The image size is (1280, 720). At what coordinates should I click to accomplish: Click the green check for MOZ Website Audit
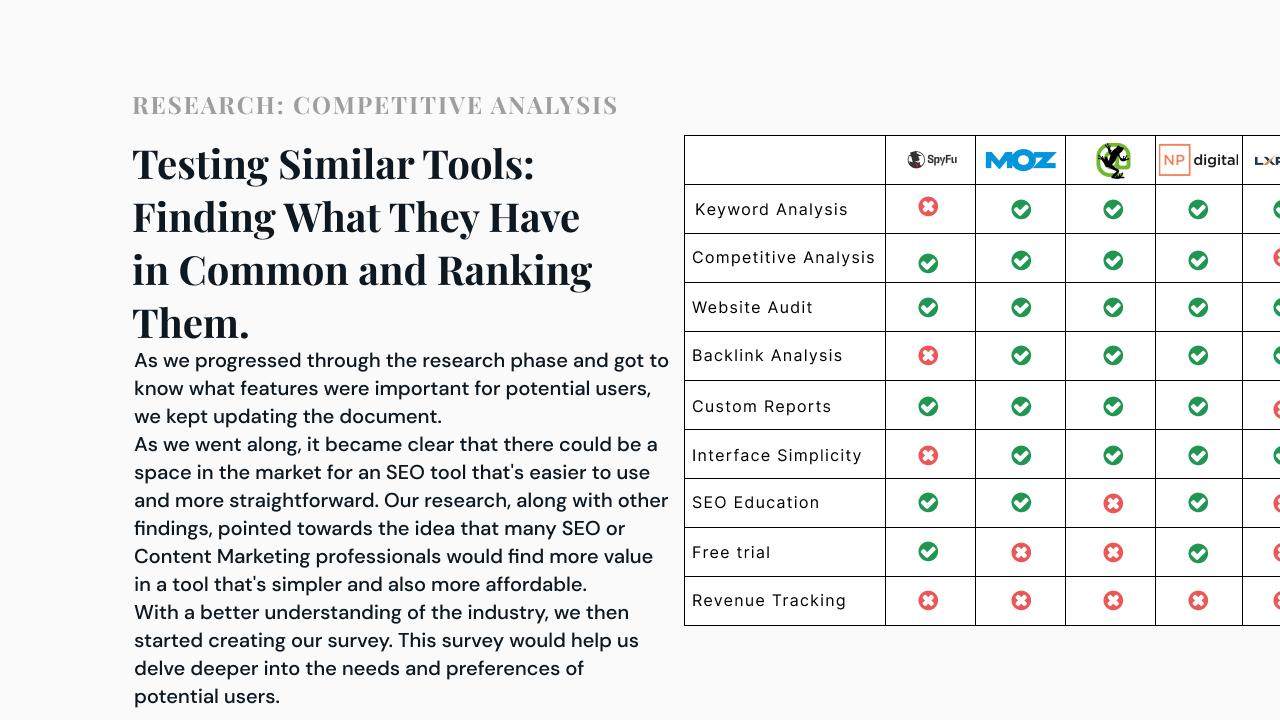[x=1021, y=307]
